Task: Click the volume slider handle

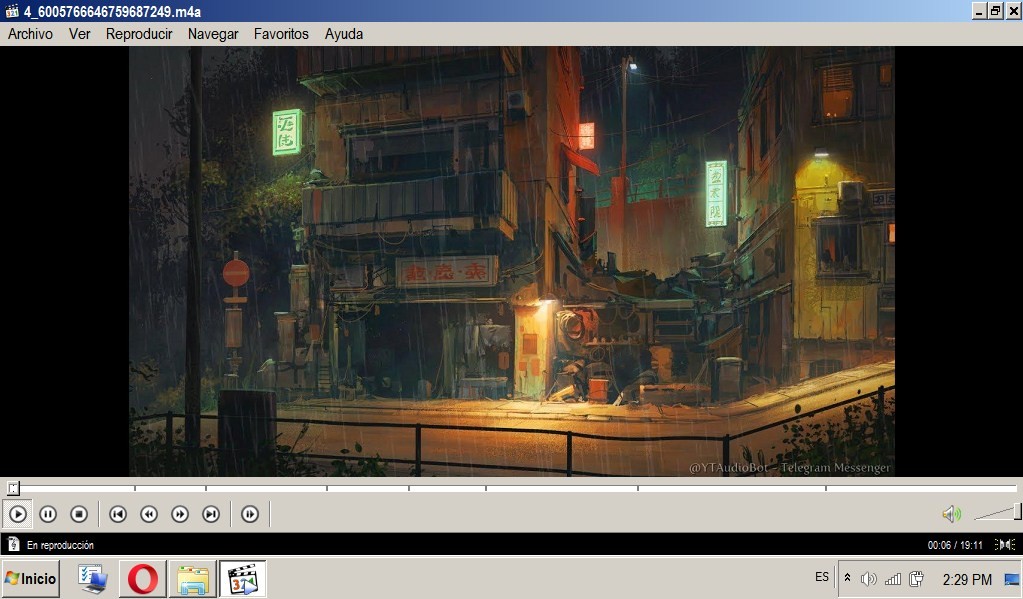Action: 1018,512
